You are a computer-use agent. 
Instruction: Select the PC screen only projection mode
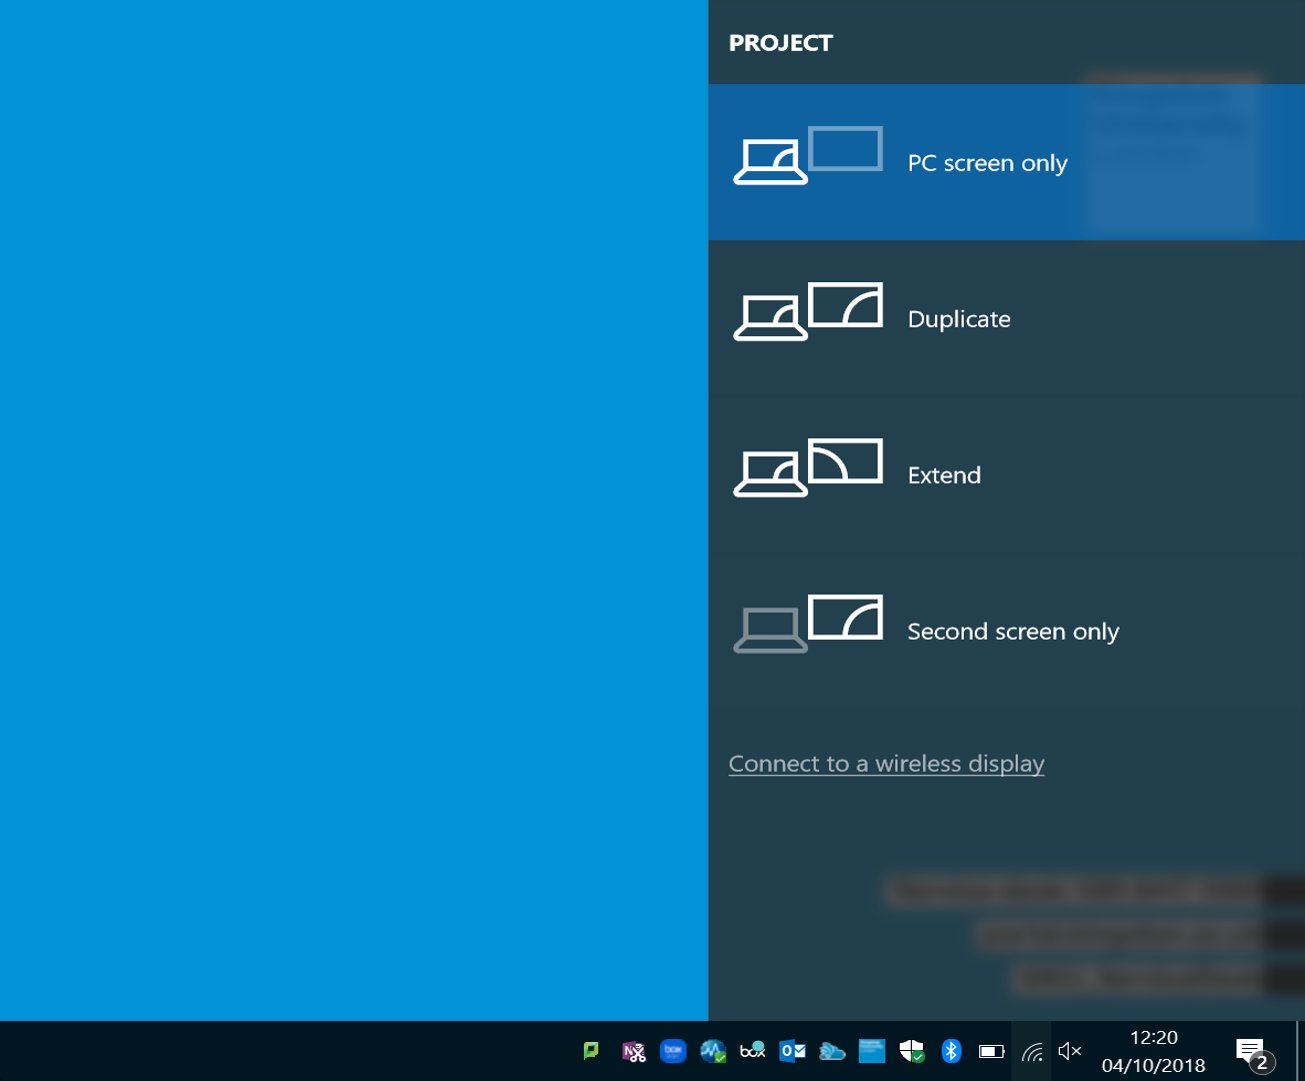click(987, 162)
